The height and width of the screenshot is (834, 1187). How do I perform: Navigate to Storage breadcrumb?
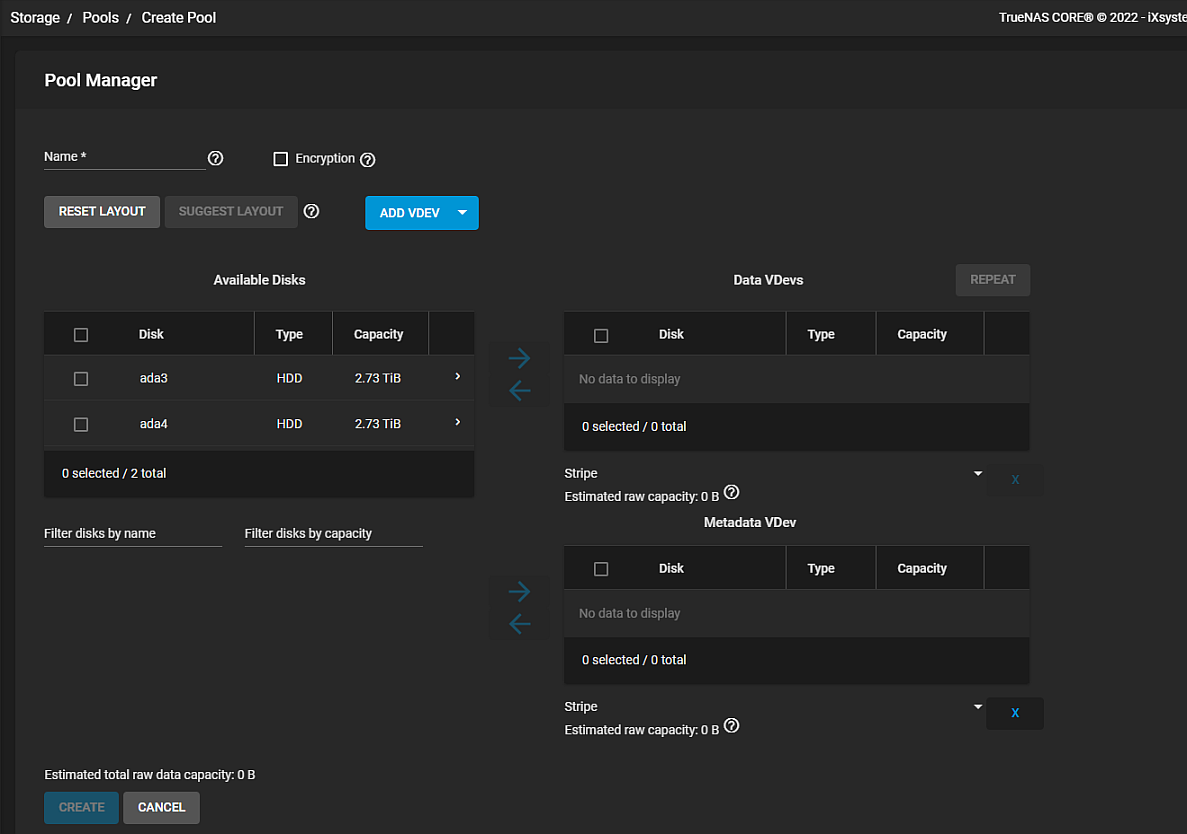tap(35, 17)
